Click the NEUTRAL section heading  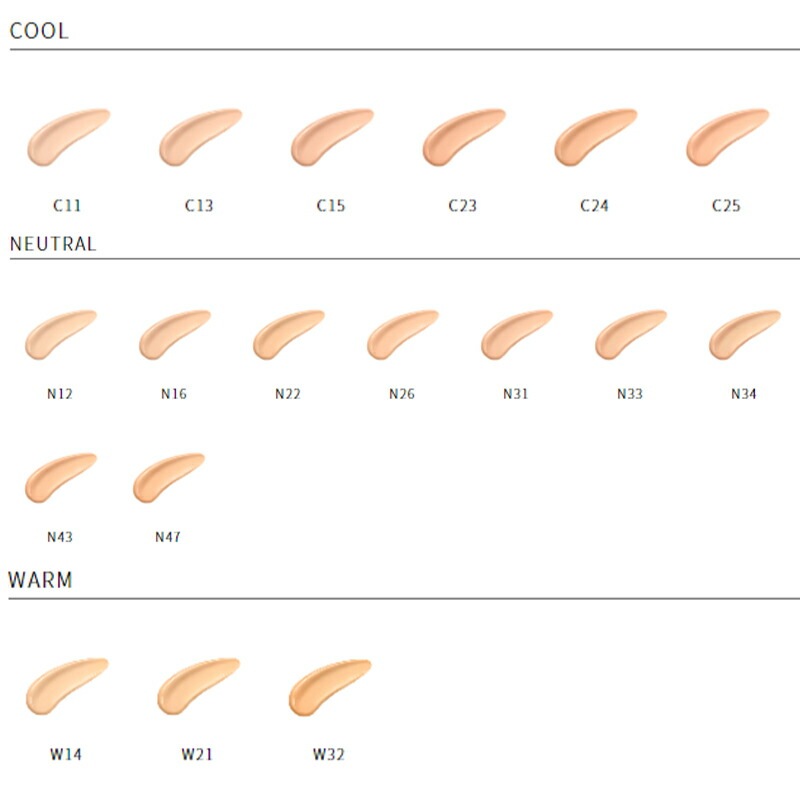(x=53, y=244)
